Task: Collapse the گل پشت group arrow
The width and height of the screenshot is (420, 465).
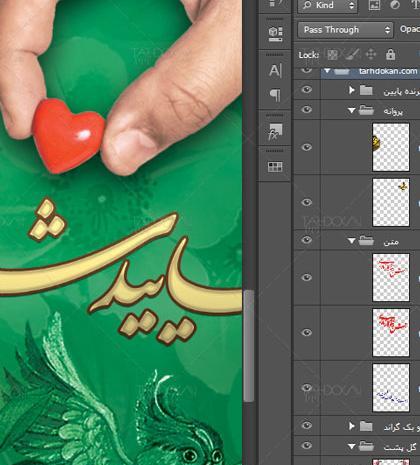Action: click(x=352, y=446)
